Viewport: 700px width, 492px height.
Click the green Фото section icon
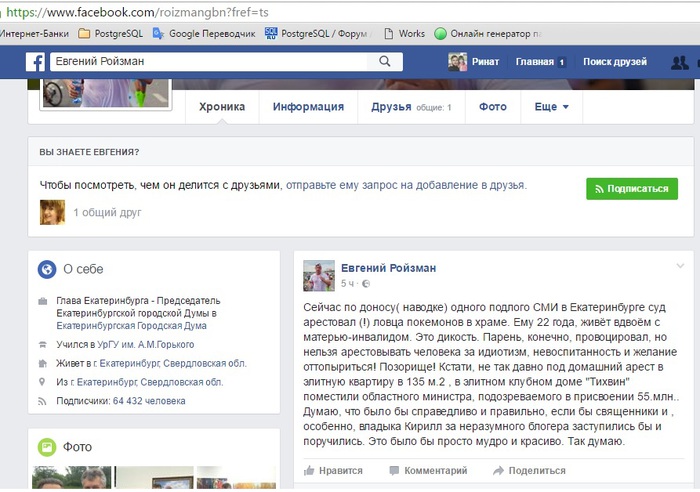click(47, 447)
